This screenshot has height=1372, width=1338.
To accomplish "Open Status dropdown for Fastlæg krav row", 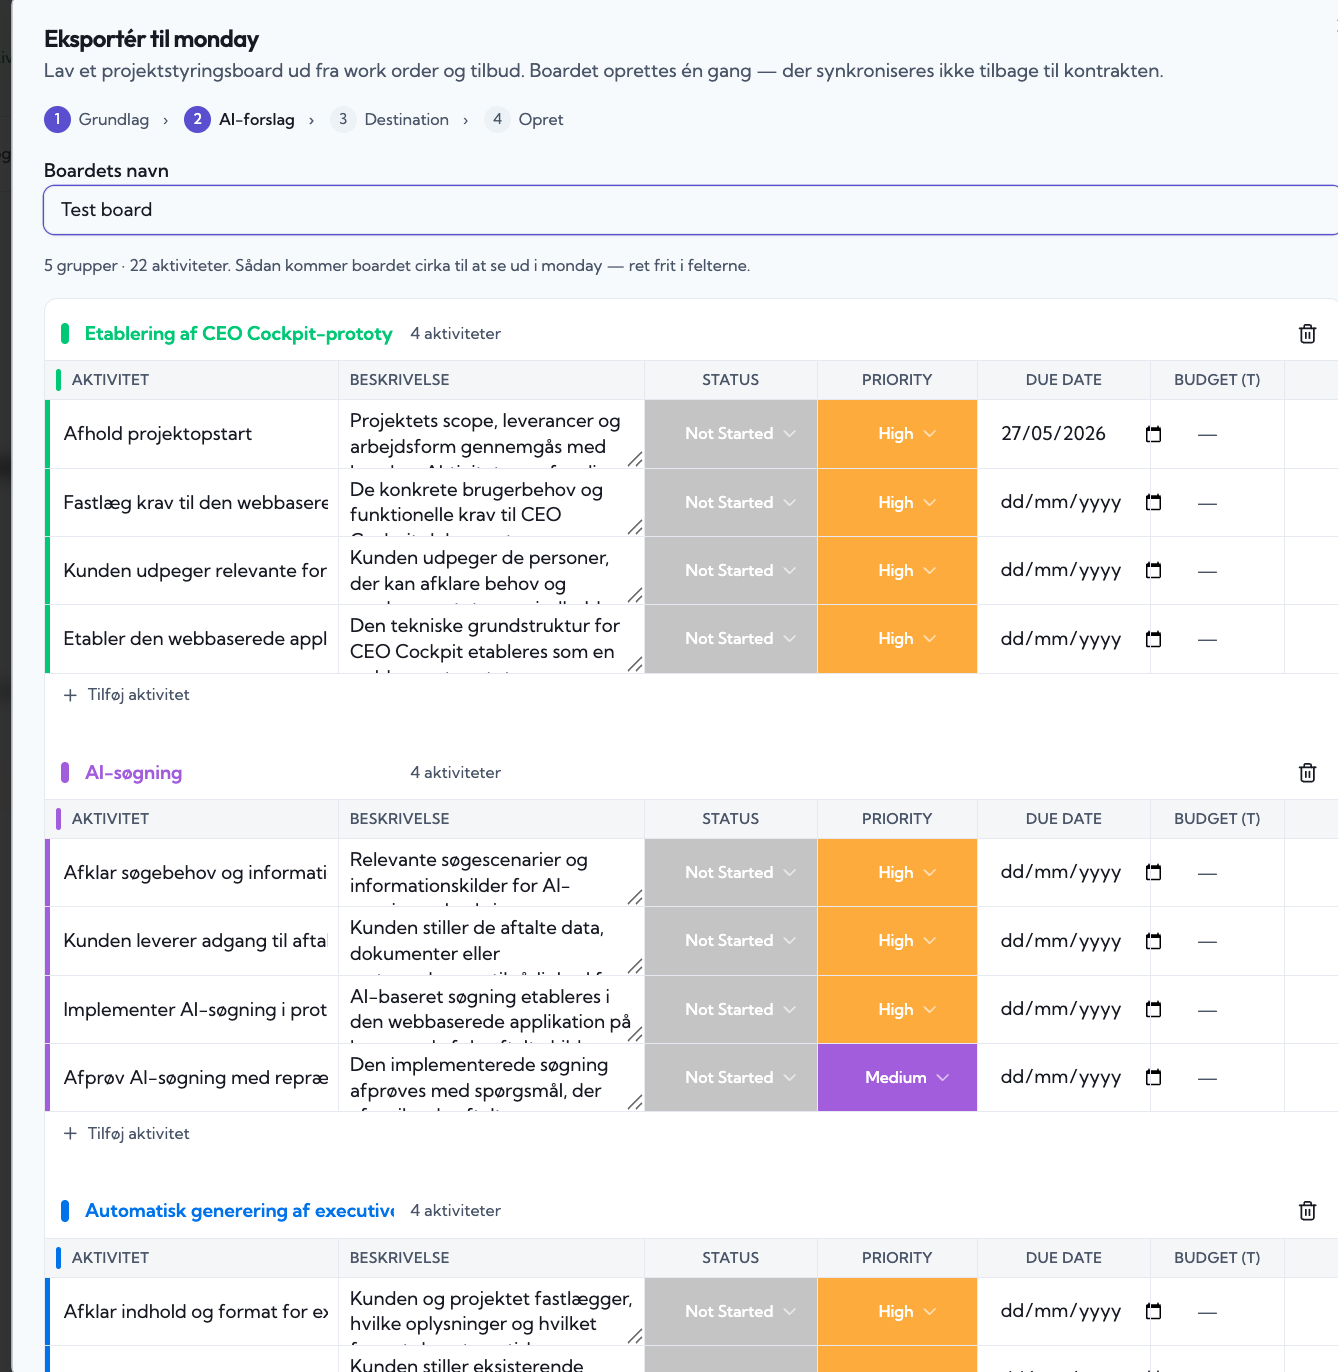I will tap(731, 502).
